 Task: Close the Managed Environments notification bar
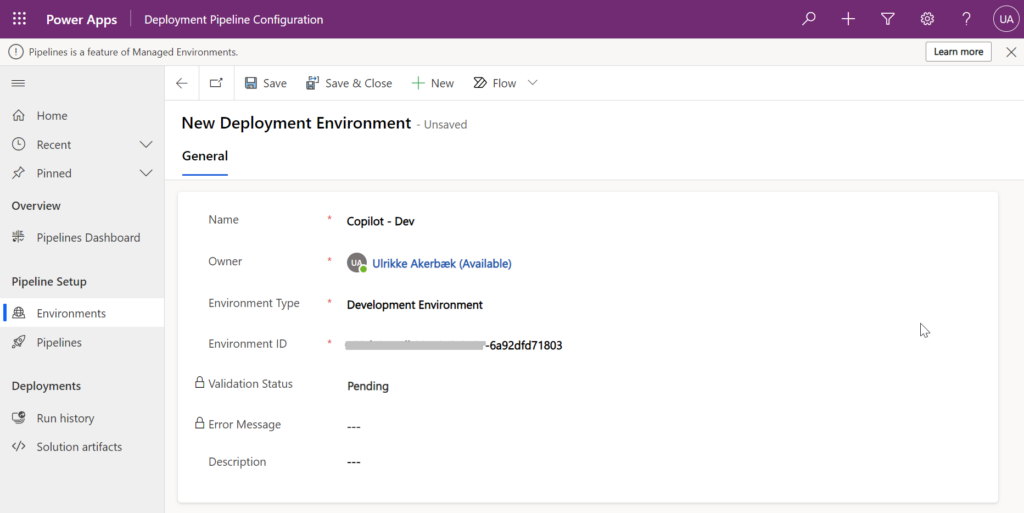click(1011, 52)
